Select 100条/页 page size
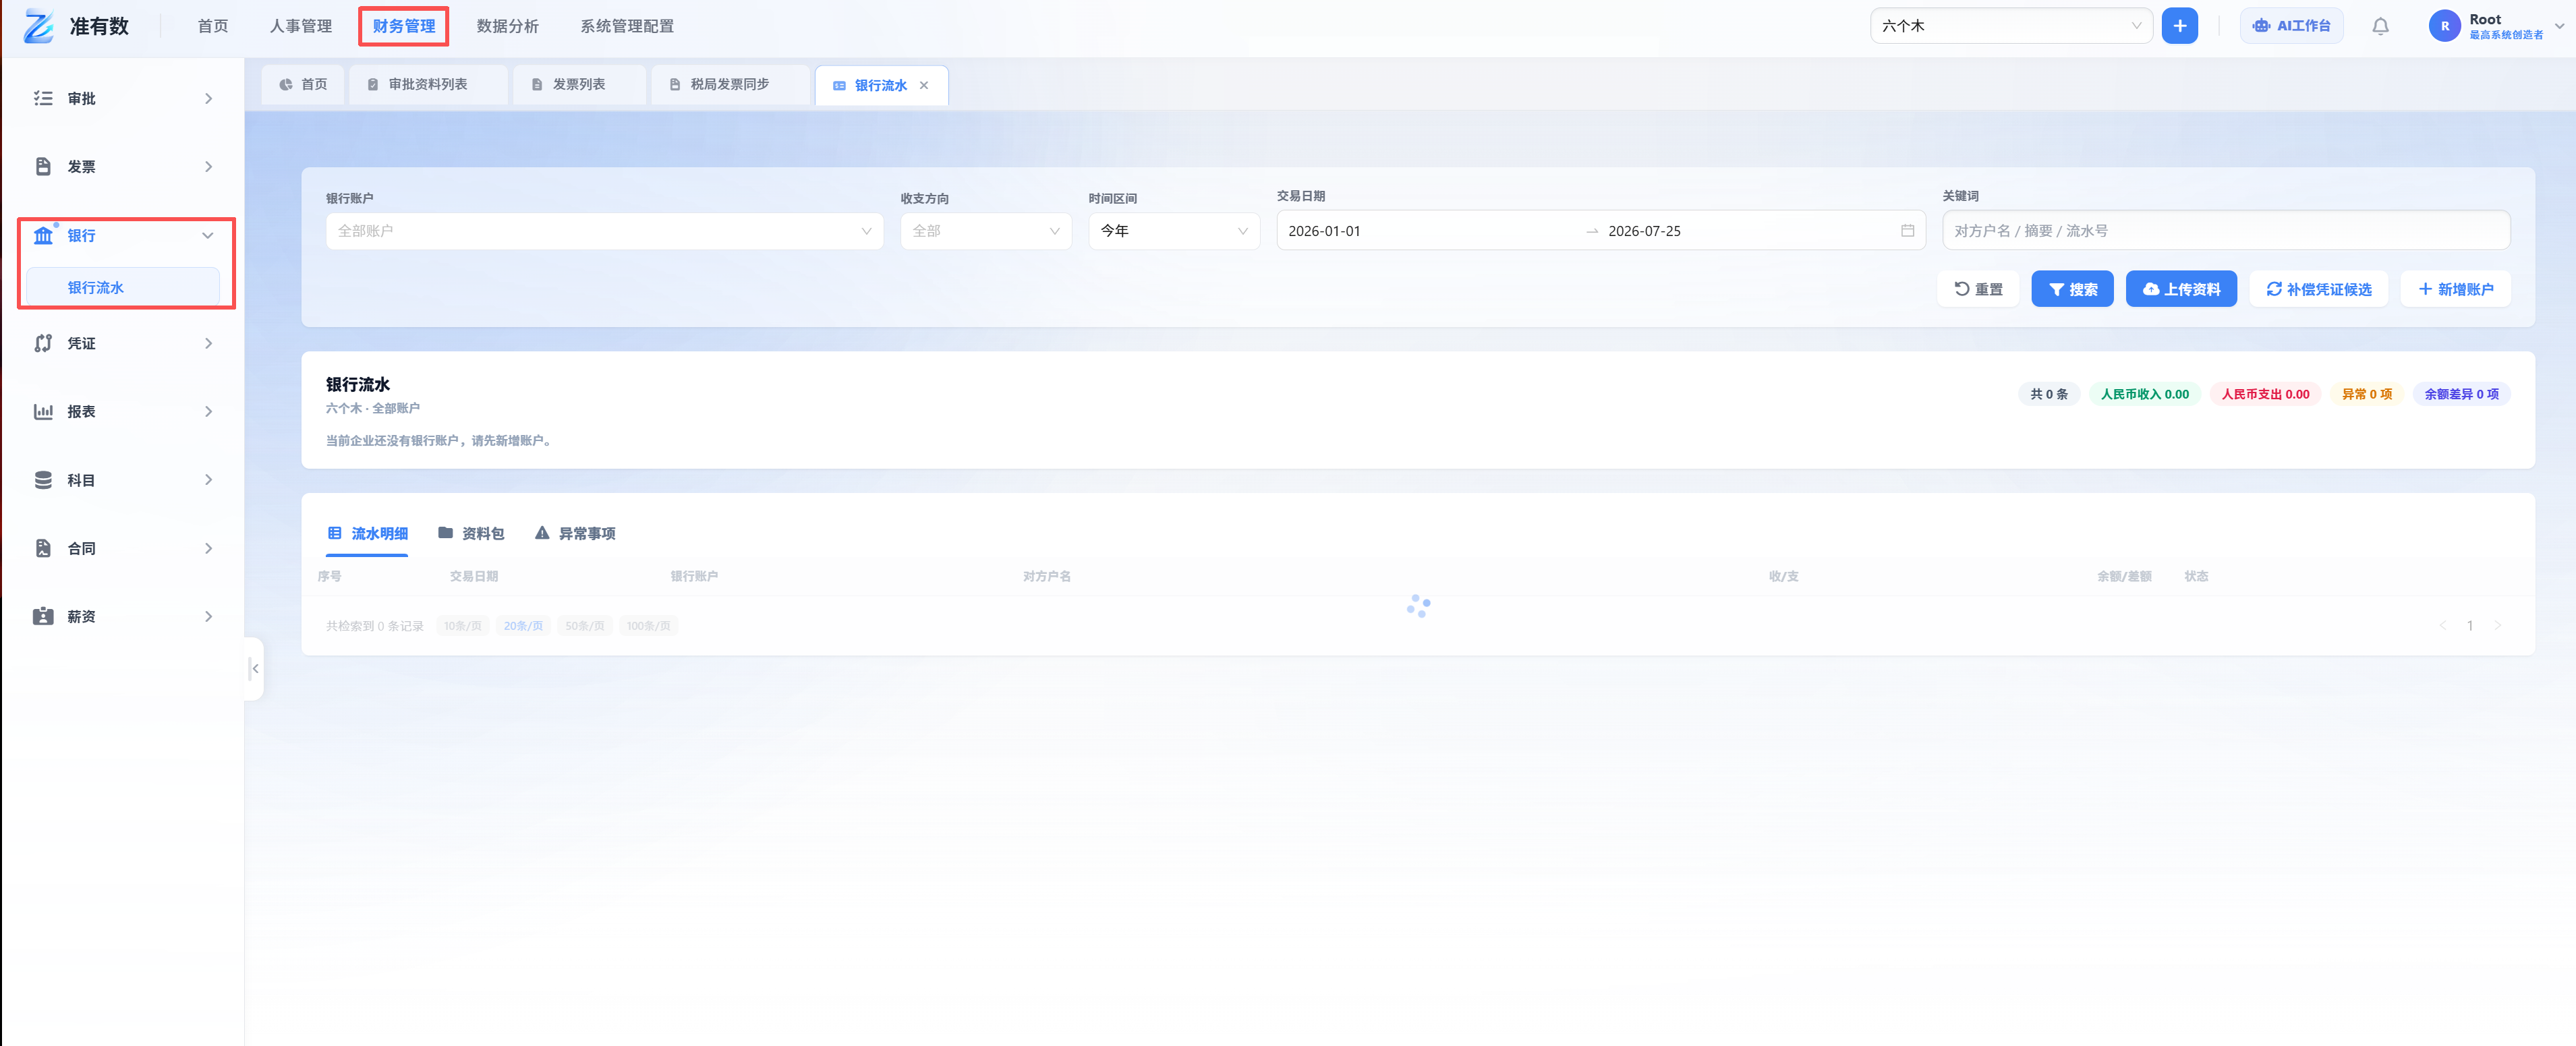2576x1046 pixels. 648,626
